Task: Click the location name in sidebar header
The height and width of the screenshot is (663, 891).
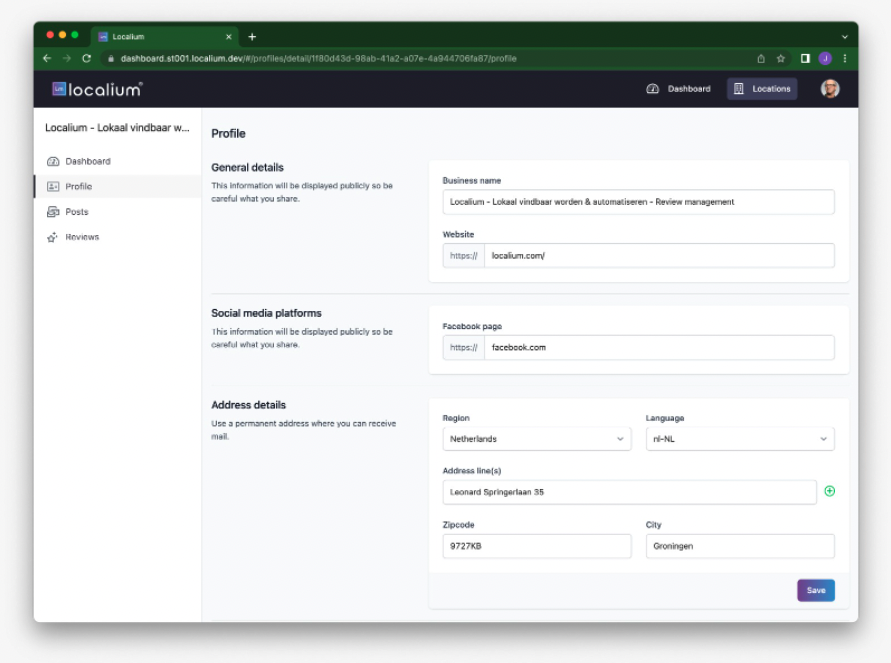Action: (x=118, y=128)
